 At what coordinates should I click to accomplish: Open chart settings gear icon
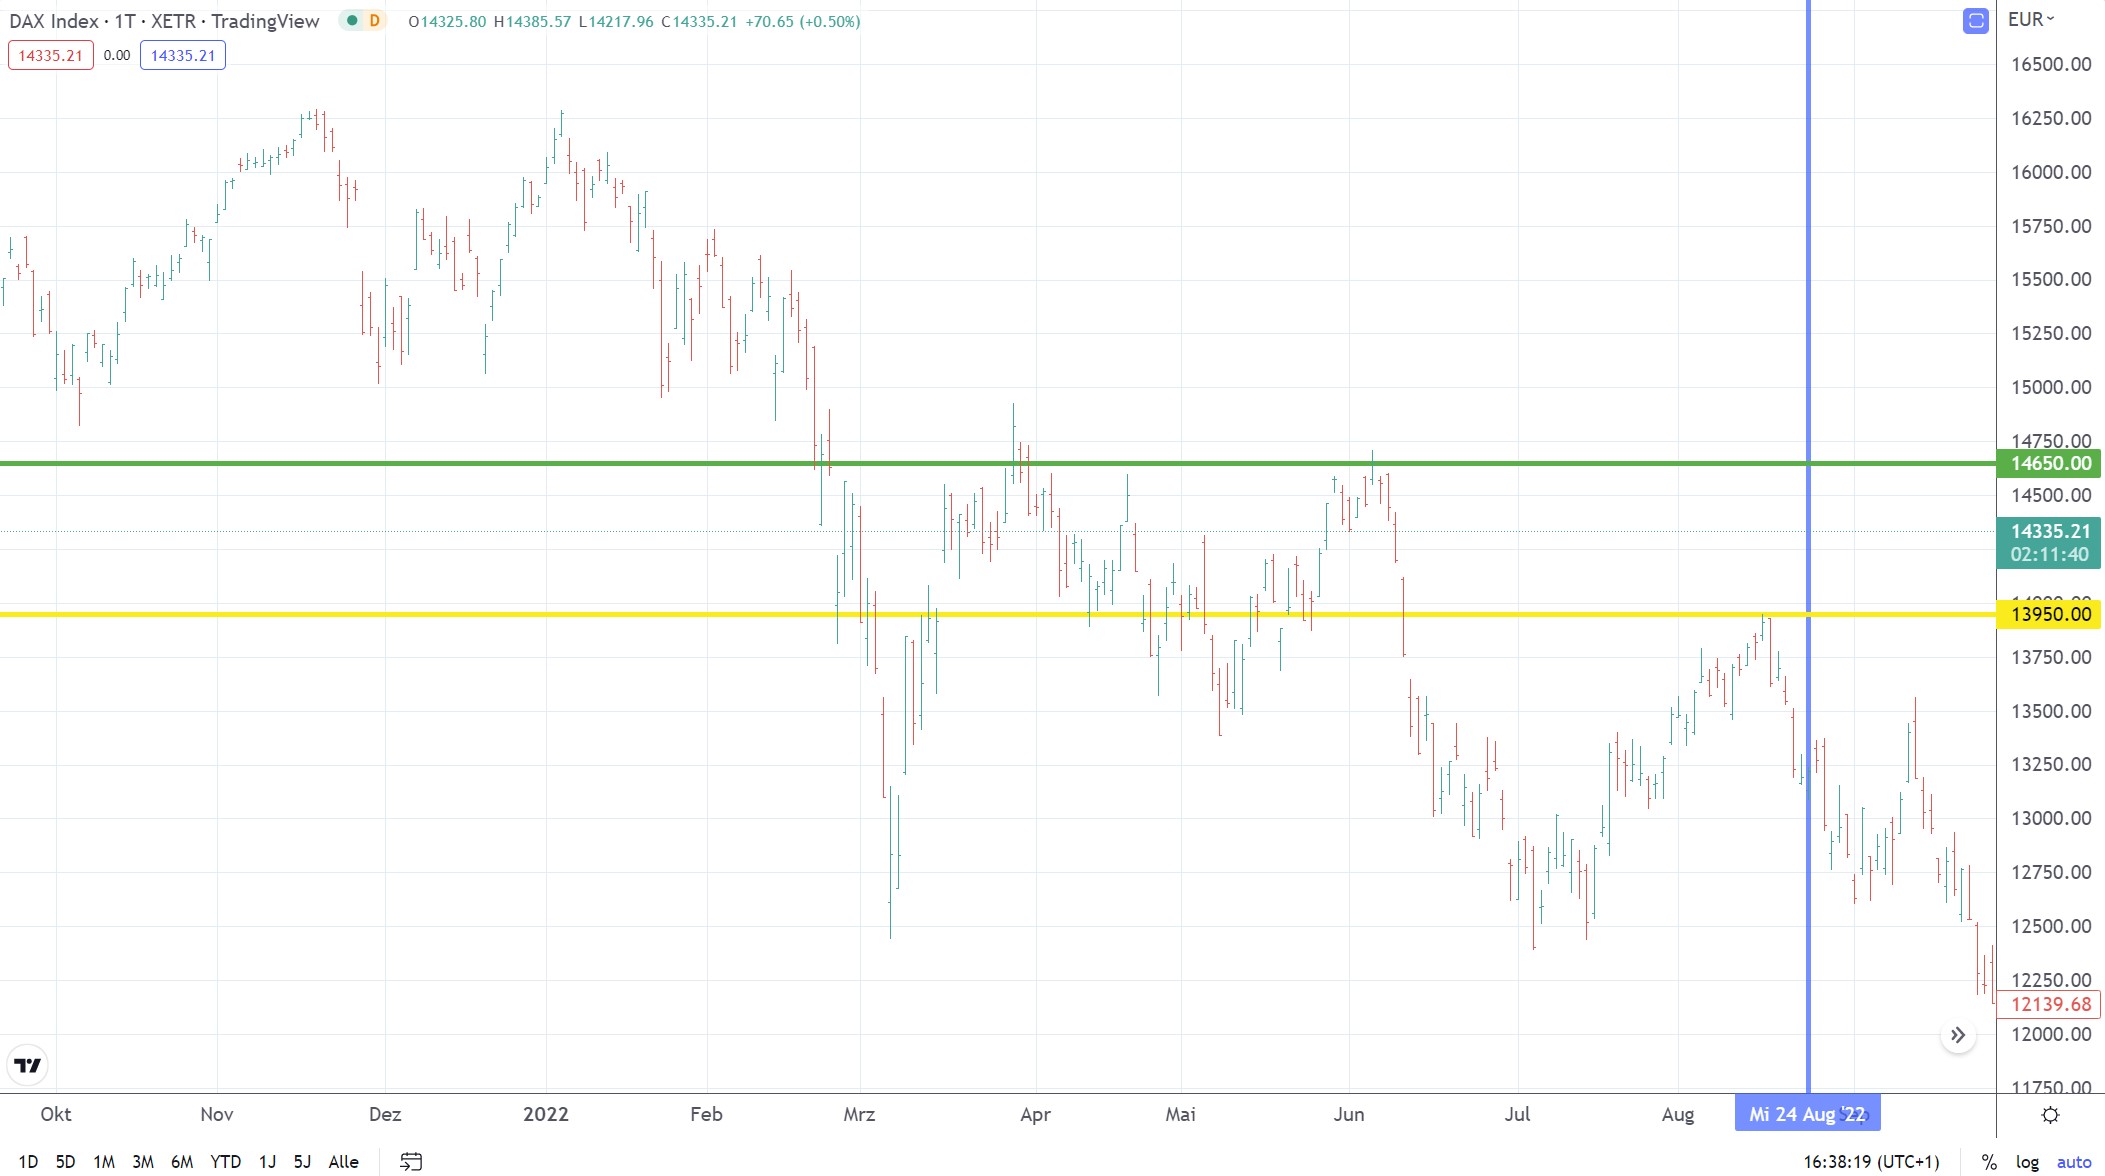click(2050, 1115)
